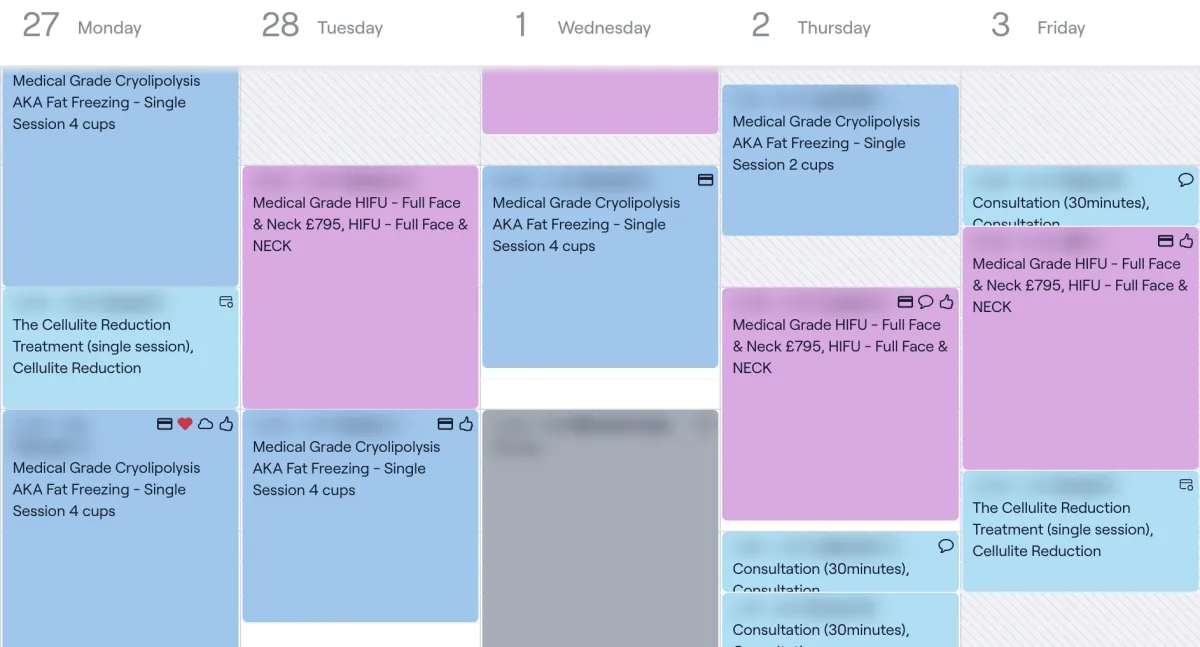Click the cloud icon on Monday's Cryolipolysis appointment
This screenshot has width=1200, height=647.
[205, 424]
